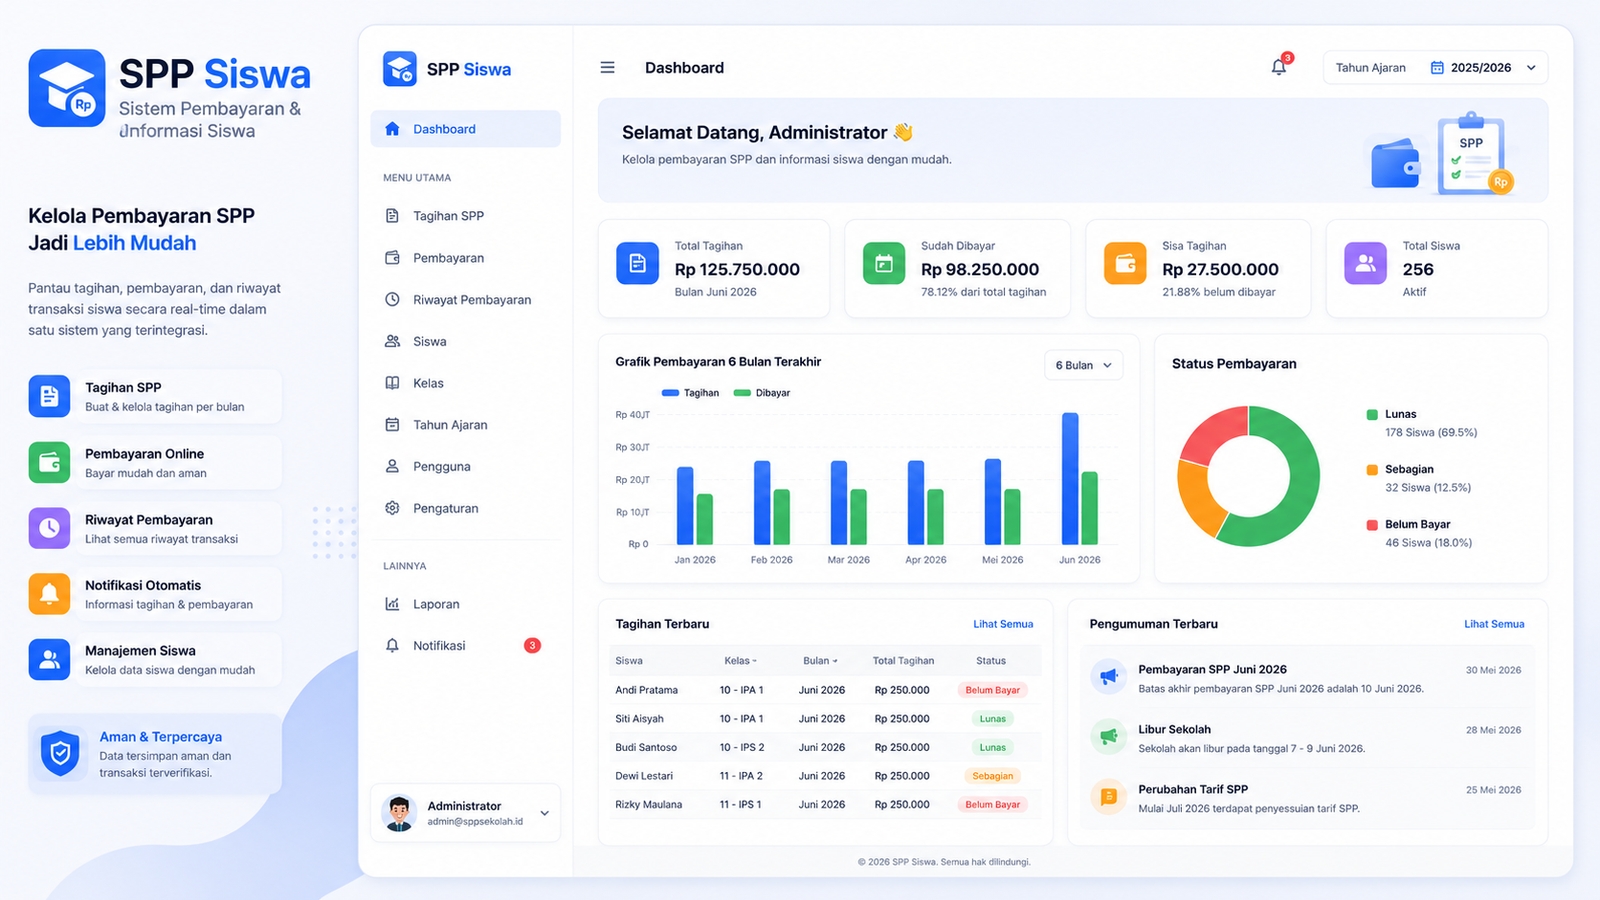Viewport: 1600px width, 900px height.
Task: Click the admin@sppsekolah.id email text
Action: (475, 822)
